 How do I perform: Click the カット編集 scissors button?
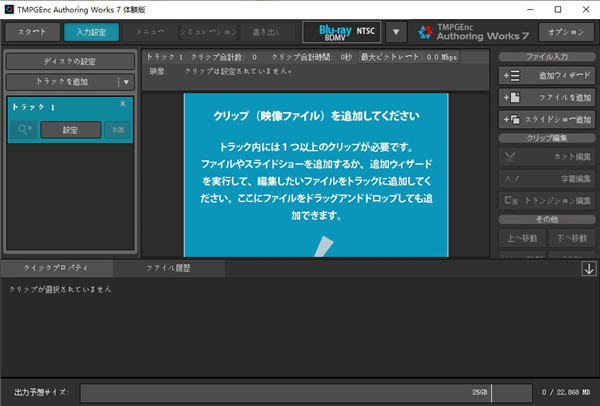546,156
